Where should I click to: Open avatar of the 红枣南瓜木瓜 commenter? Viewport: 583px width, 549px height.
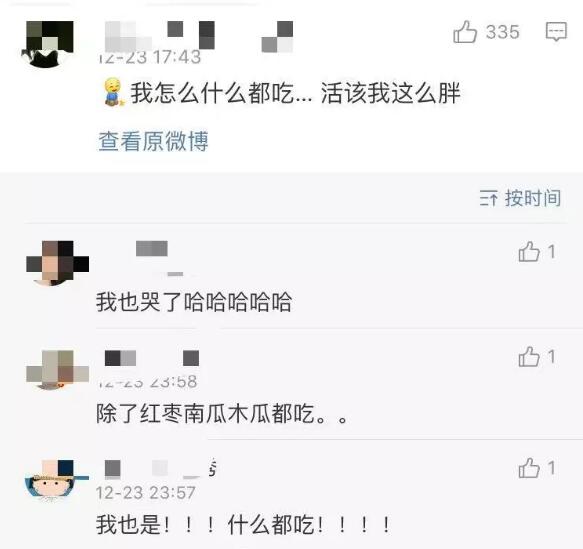57,370
